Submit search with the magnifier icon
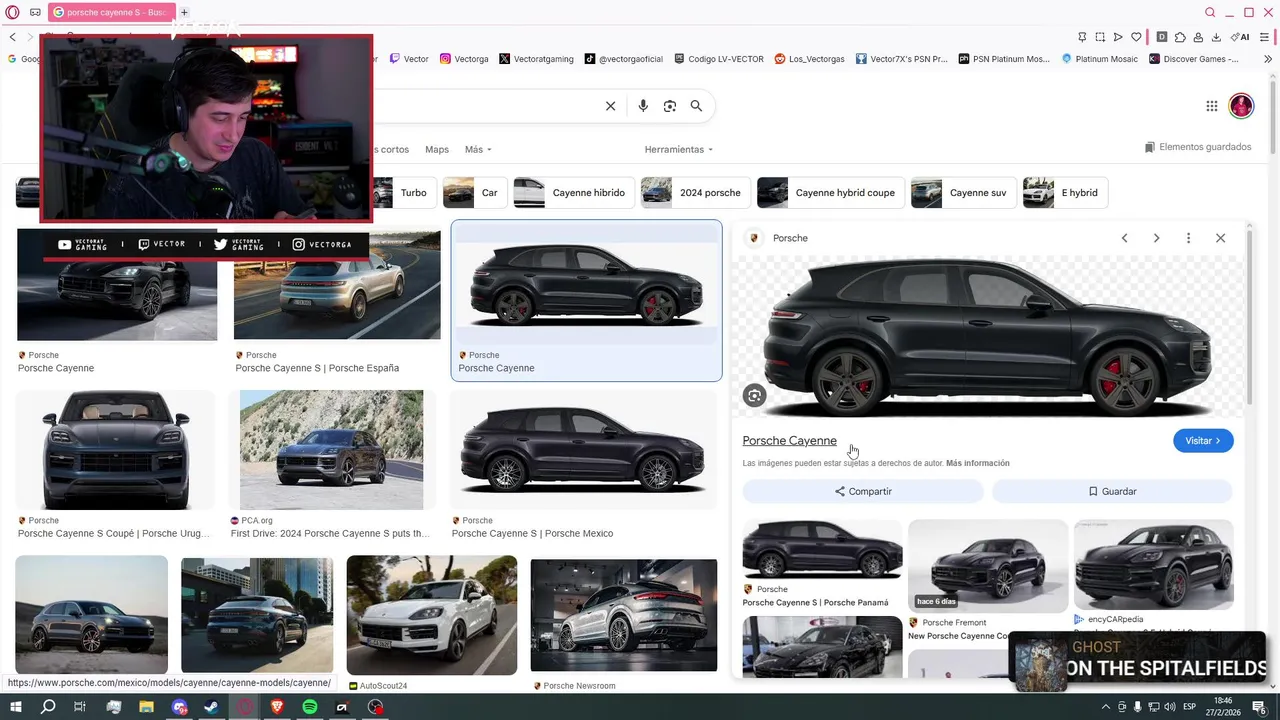 click(696, 106)
